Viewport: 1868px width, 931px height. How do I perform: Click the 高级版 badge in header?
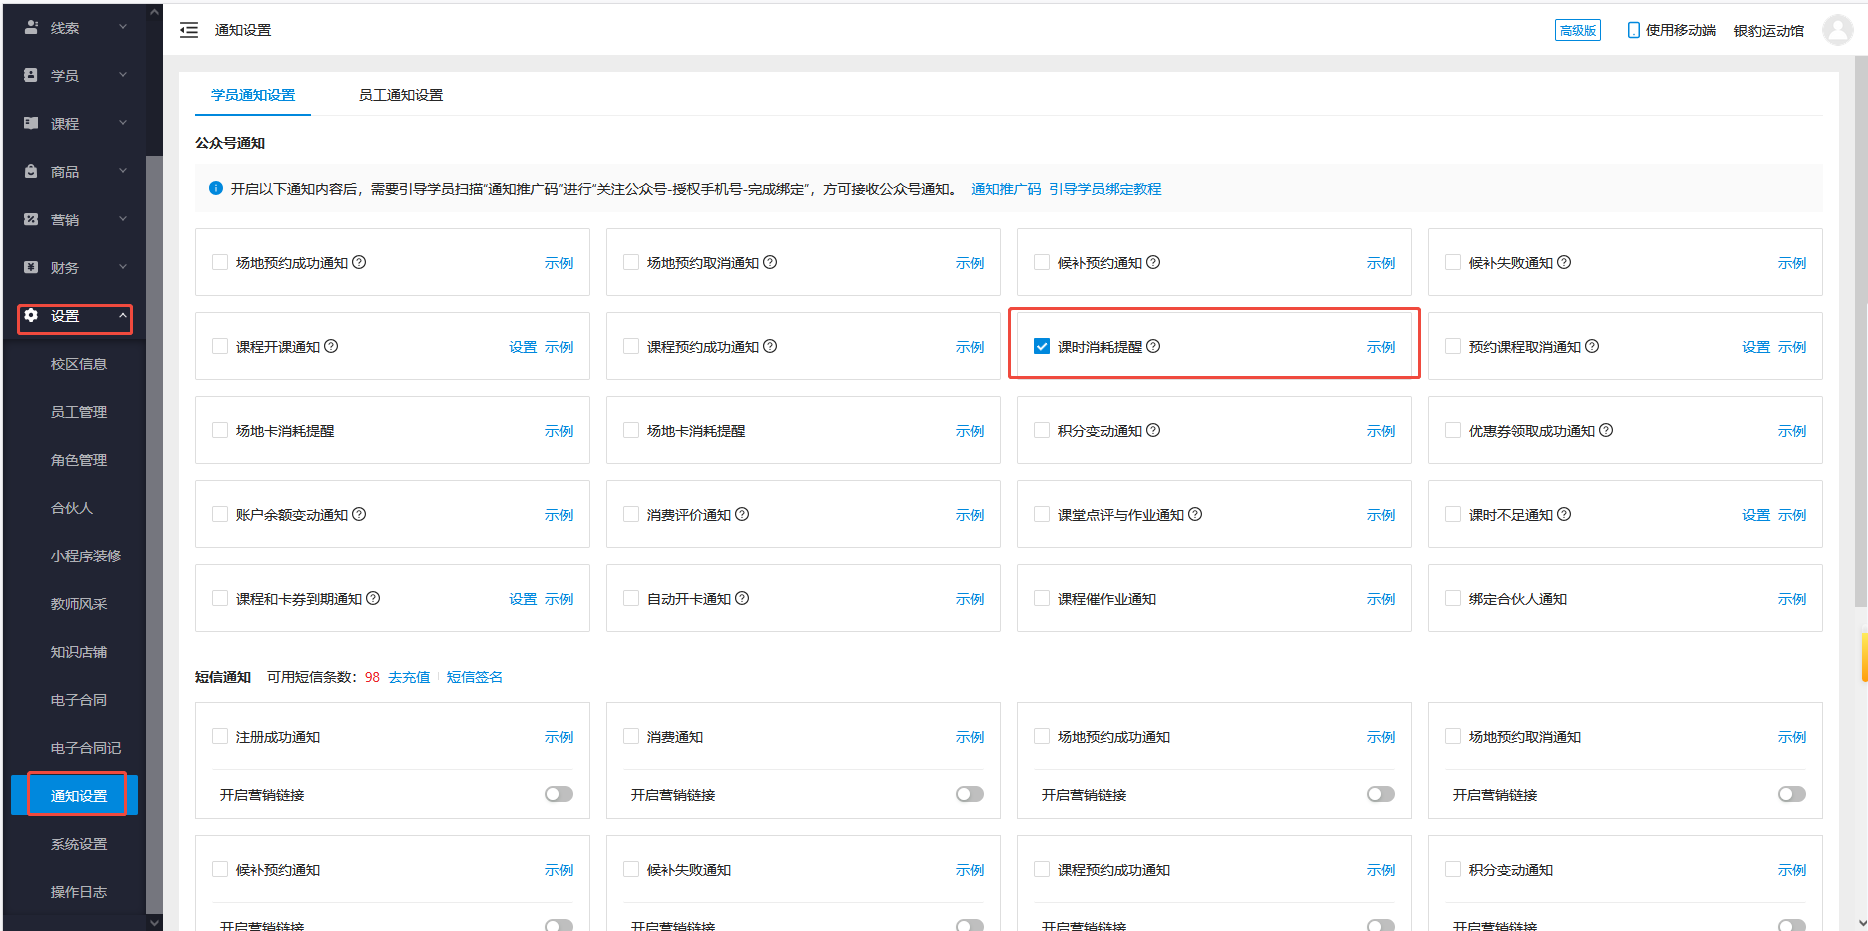click(1577, 30)
